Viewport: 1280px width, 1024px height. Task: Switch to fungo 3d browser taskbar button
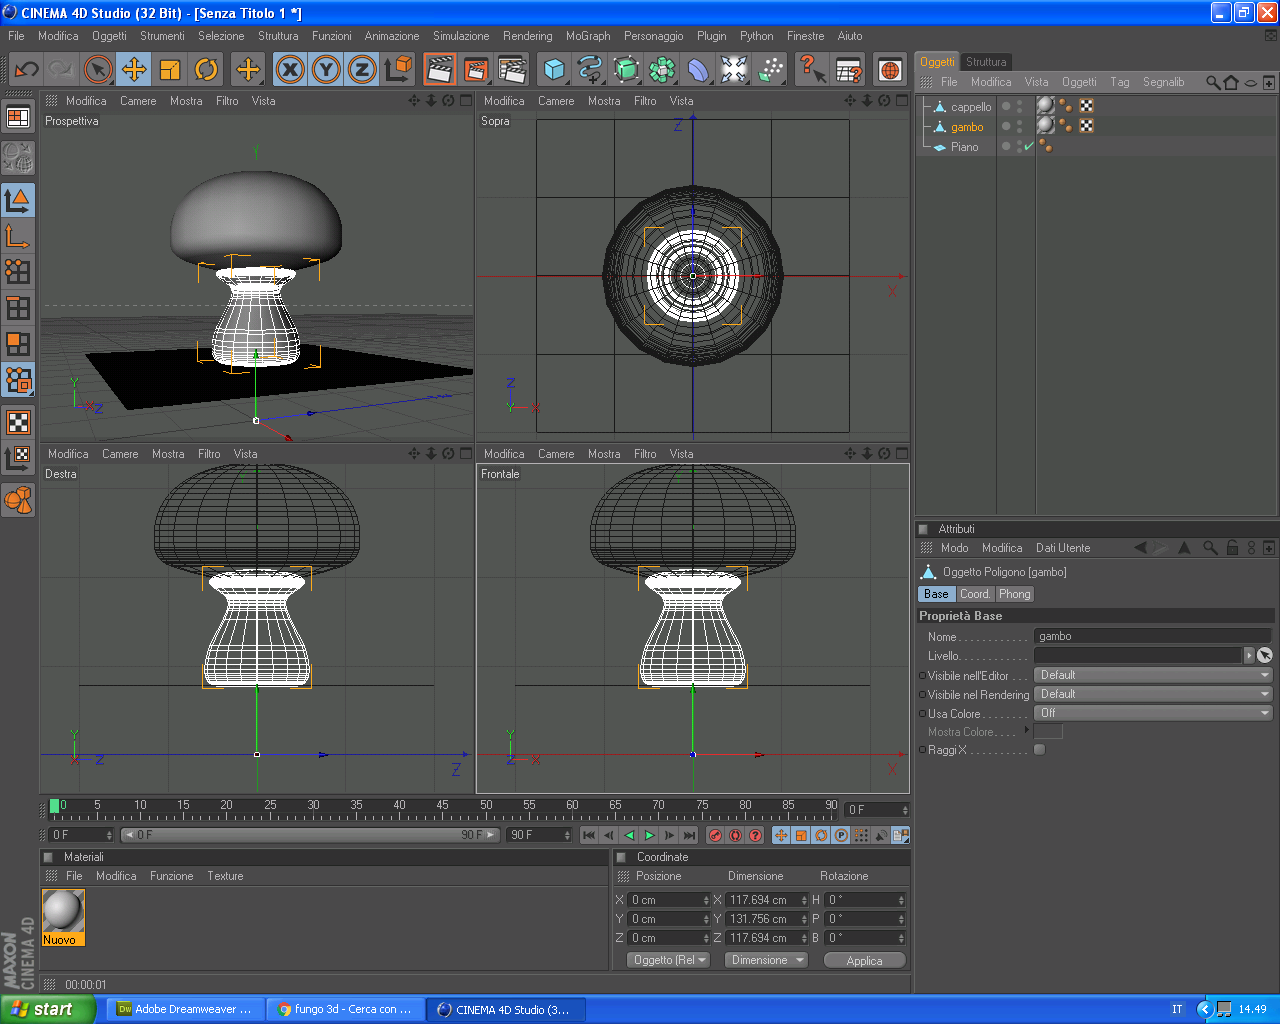(x=345, y=1009)
